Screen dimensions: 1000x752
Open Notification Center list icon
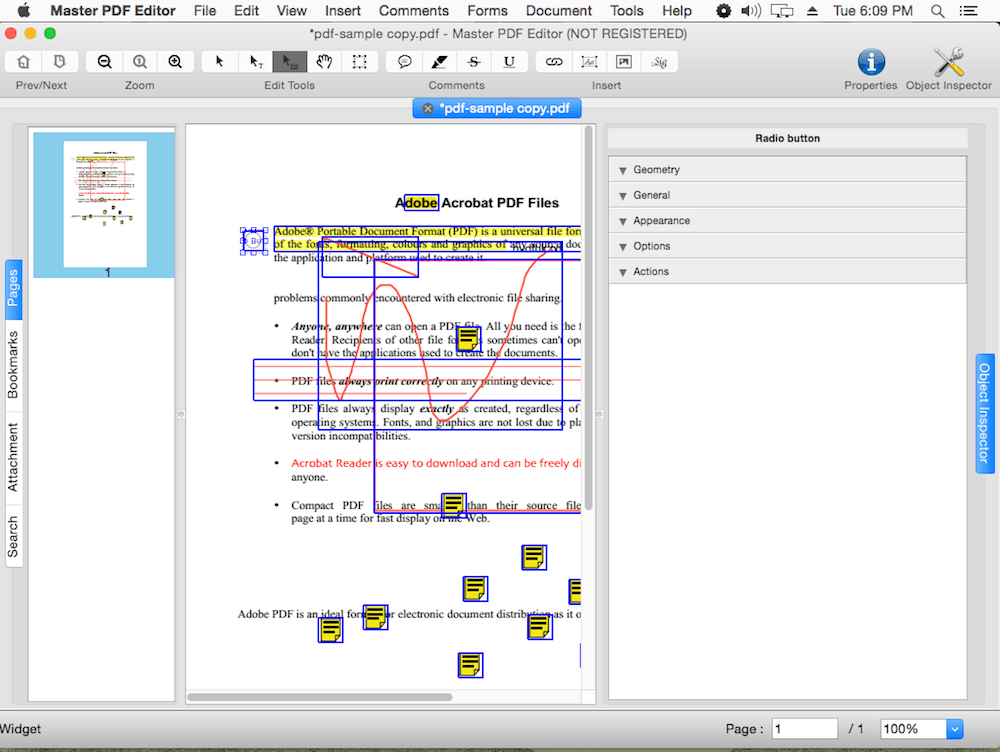[968, 11]
